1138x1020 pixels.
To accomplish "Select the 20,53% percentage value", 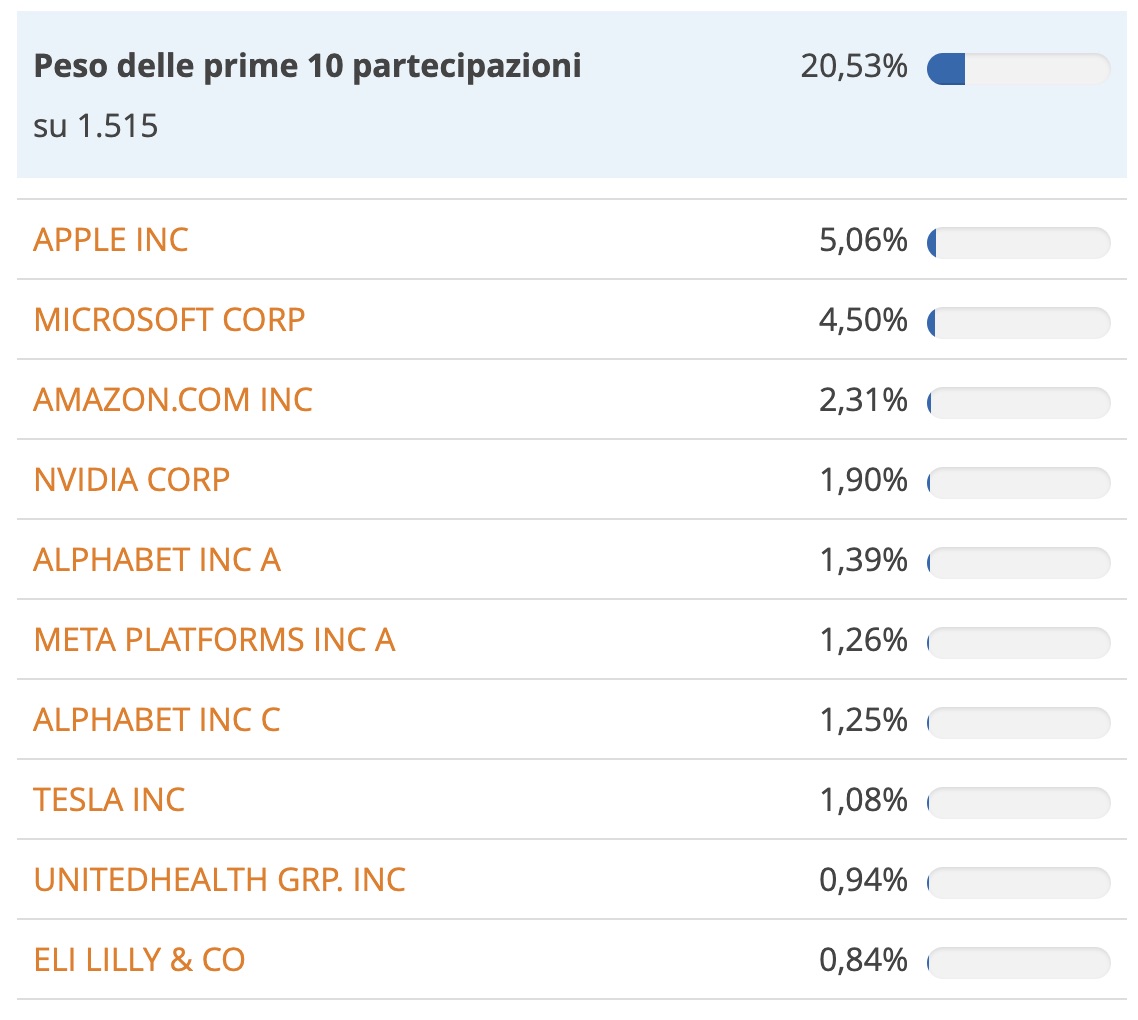I will coord(854,67).
